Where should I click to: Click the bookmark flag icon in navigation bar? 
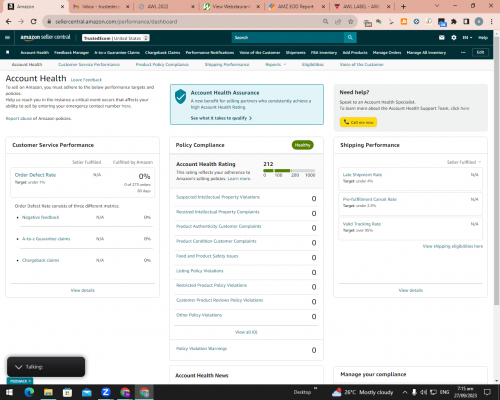pyautogui.click(x=8, y=52)
